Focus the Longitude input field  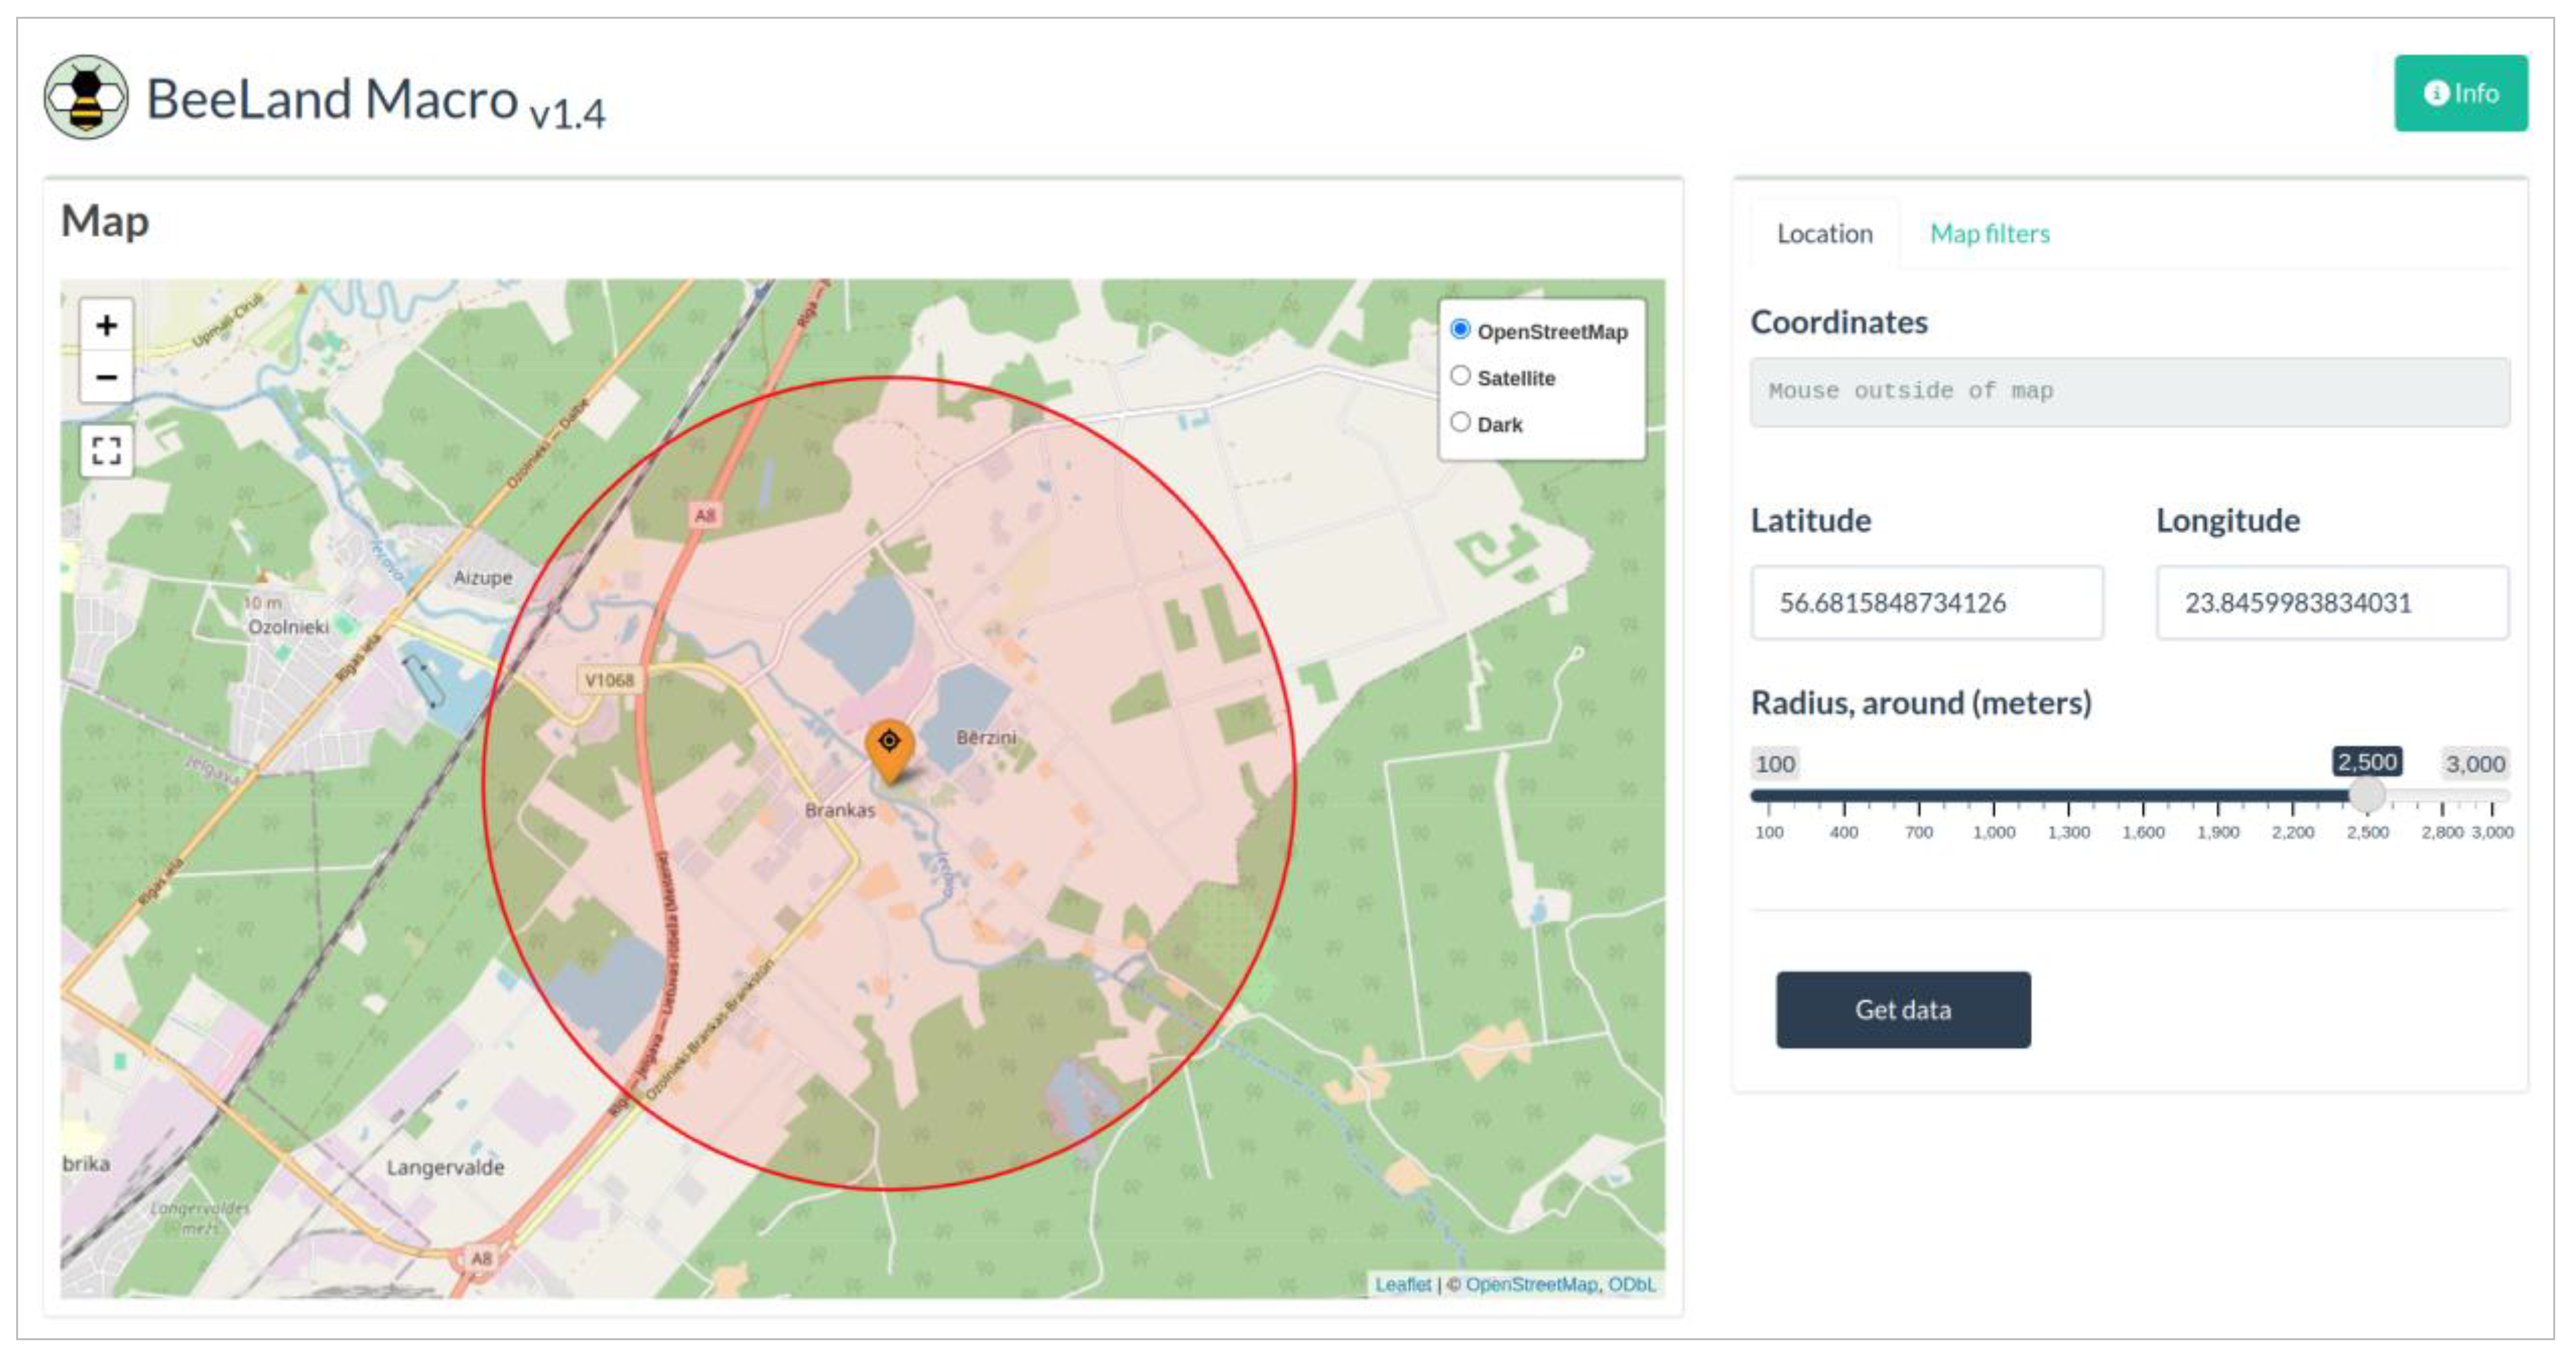2332,603
